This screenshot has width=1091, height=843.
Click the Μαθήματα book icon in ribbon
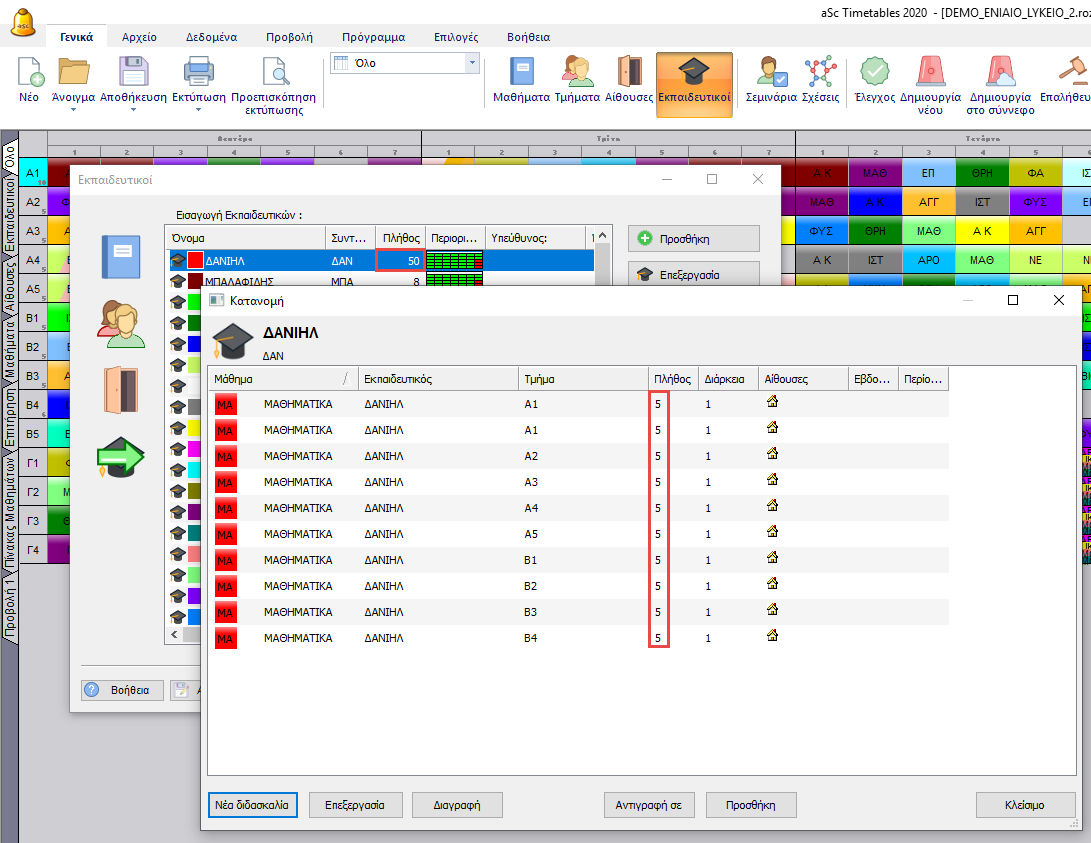521,72
